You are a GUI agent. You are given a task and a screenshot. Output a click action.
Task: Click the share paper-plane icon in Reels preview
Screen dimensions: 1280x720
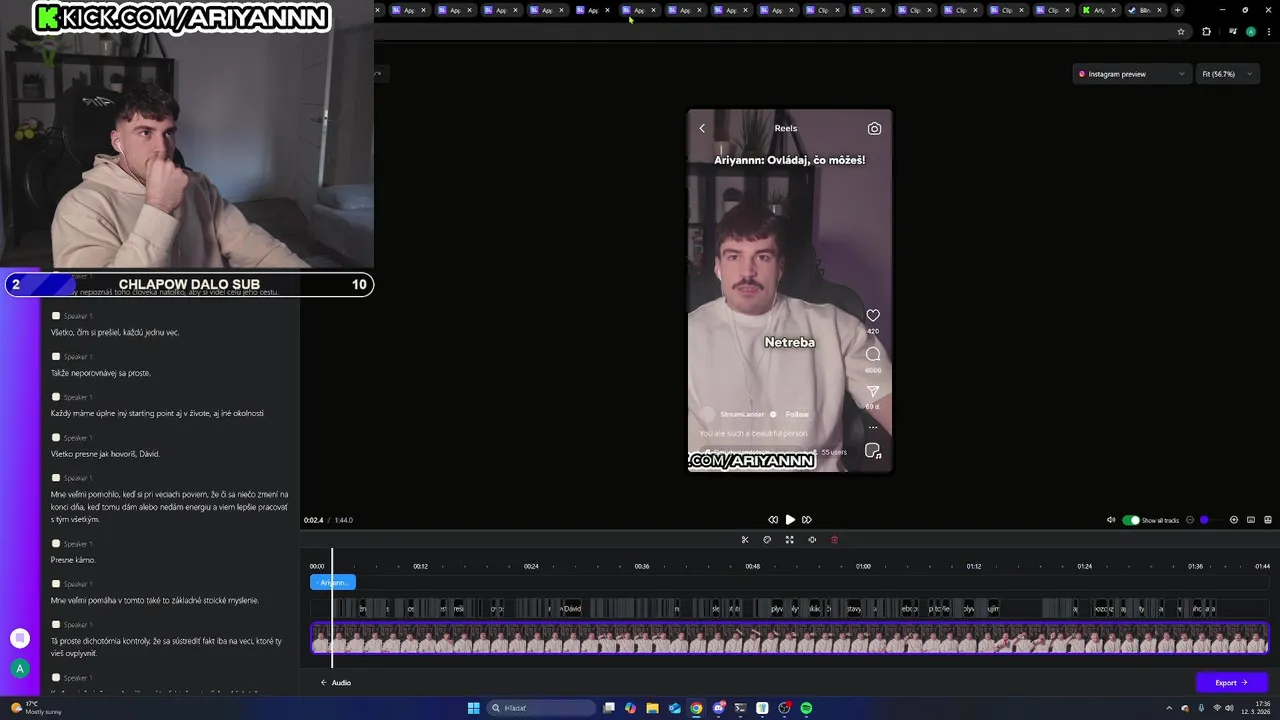coord(873,392)
